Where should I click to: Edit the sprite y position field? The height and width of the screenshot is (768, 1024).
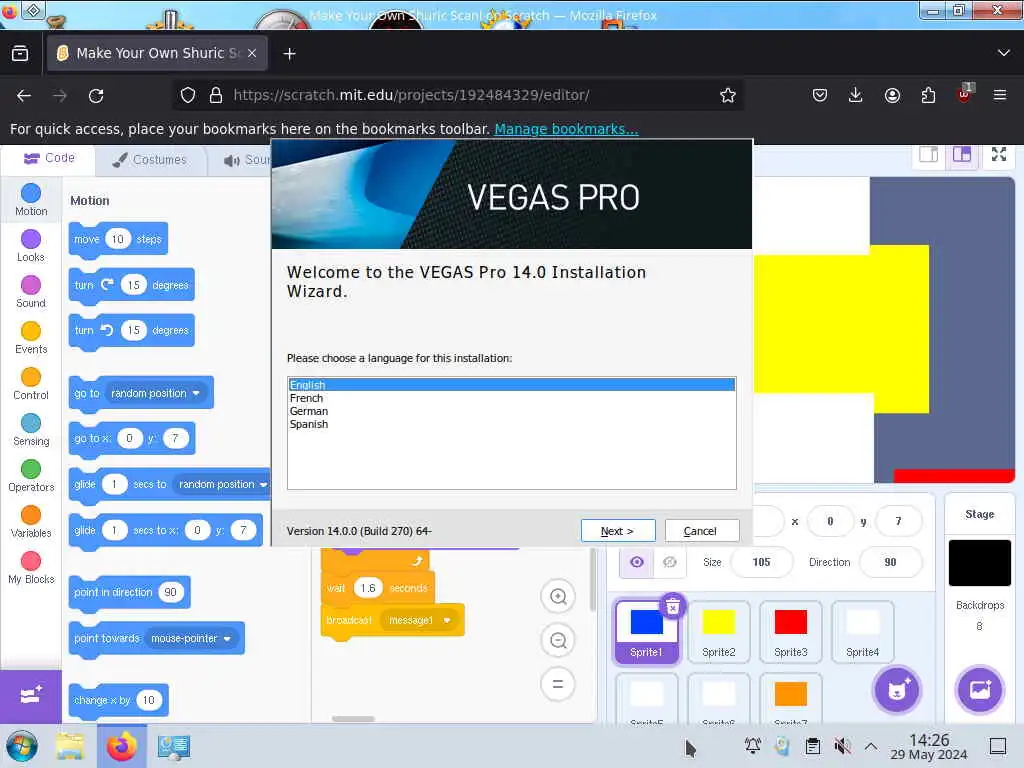(x=899, y=521)
